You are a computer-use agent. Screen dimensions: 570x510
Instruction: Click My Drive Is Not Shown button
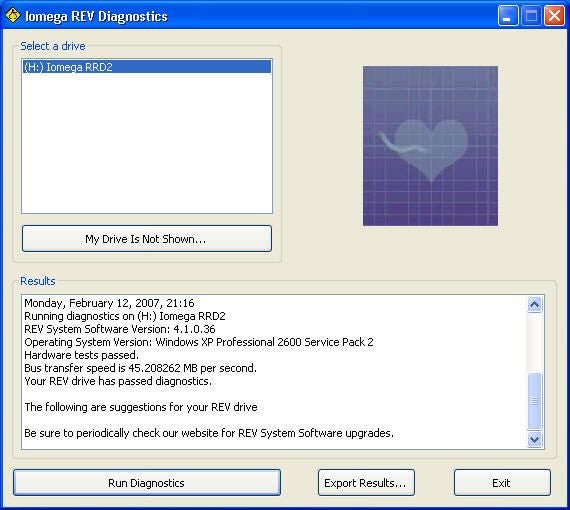point(147,239)
